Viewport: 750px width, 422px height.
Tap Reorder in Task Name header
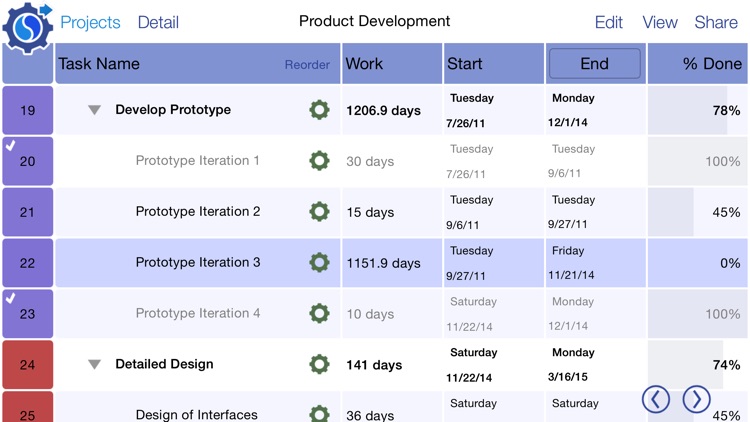click(307, 65)
